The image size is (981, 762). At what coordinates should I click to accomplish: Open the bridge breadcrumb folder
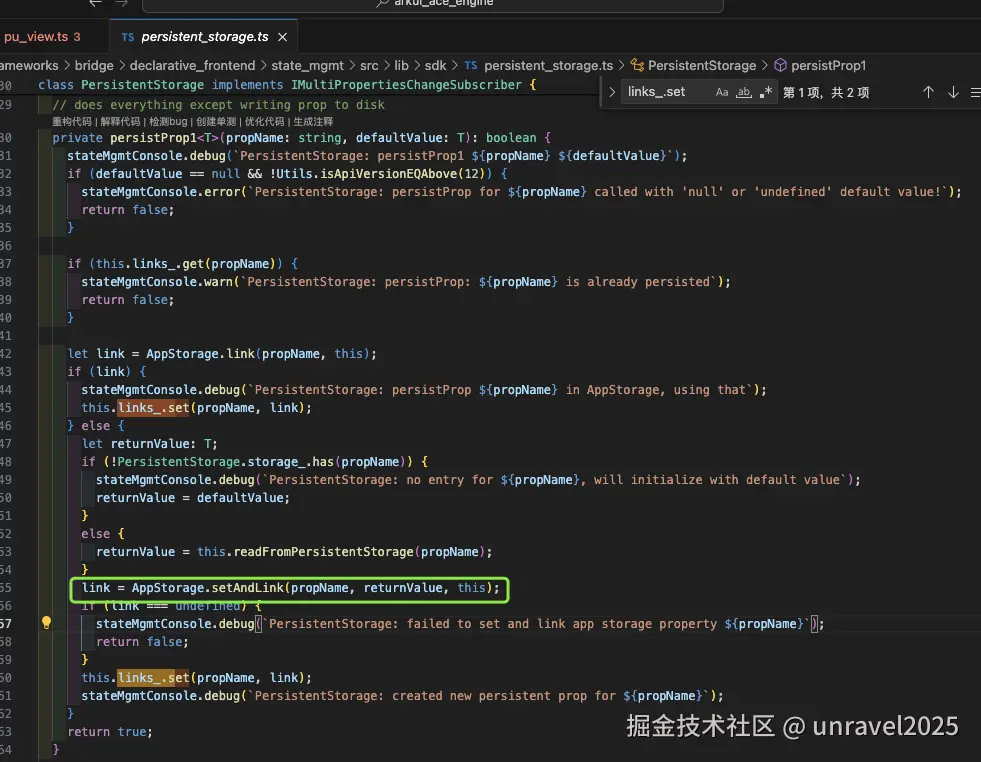point(94,66)
